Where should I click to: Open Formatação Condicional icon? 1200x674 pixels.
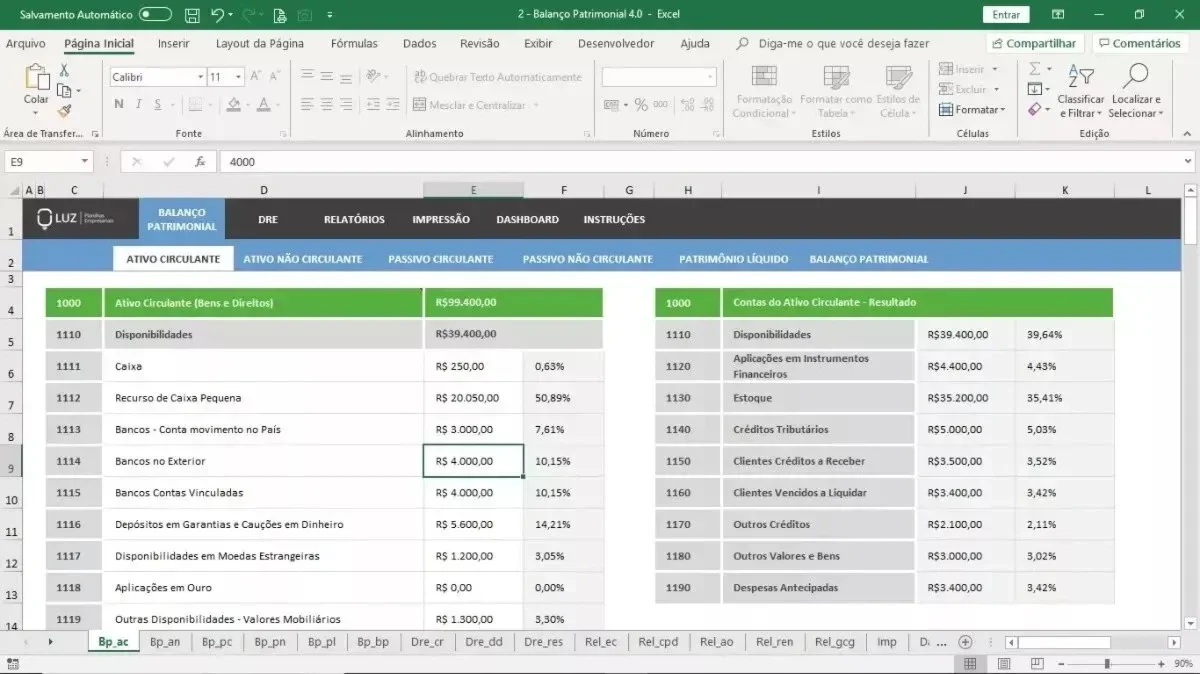click(x=763, y=77)
